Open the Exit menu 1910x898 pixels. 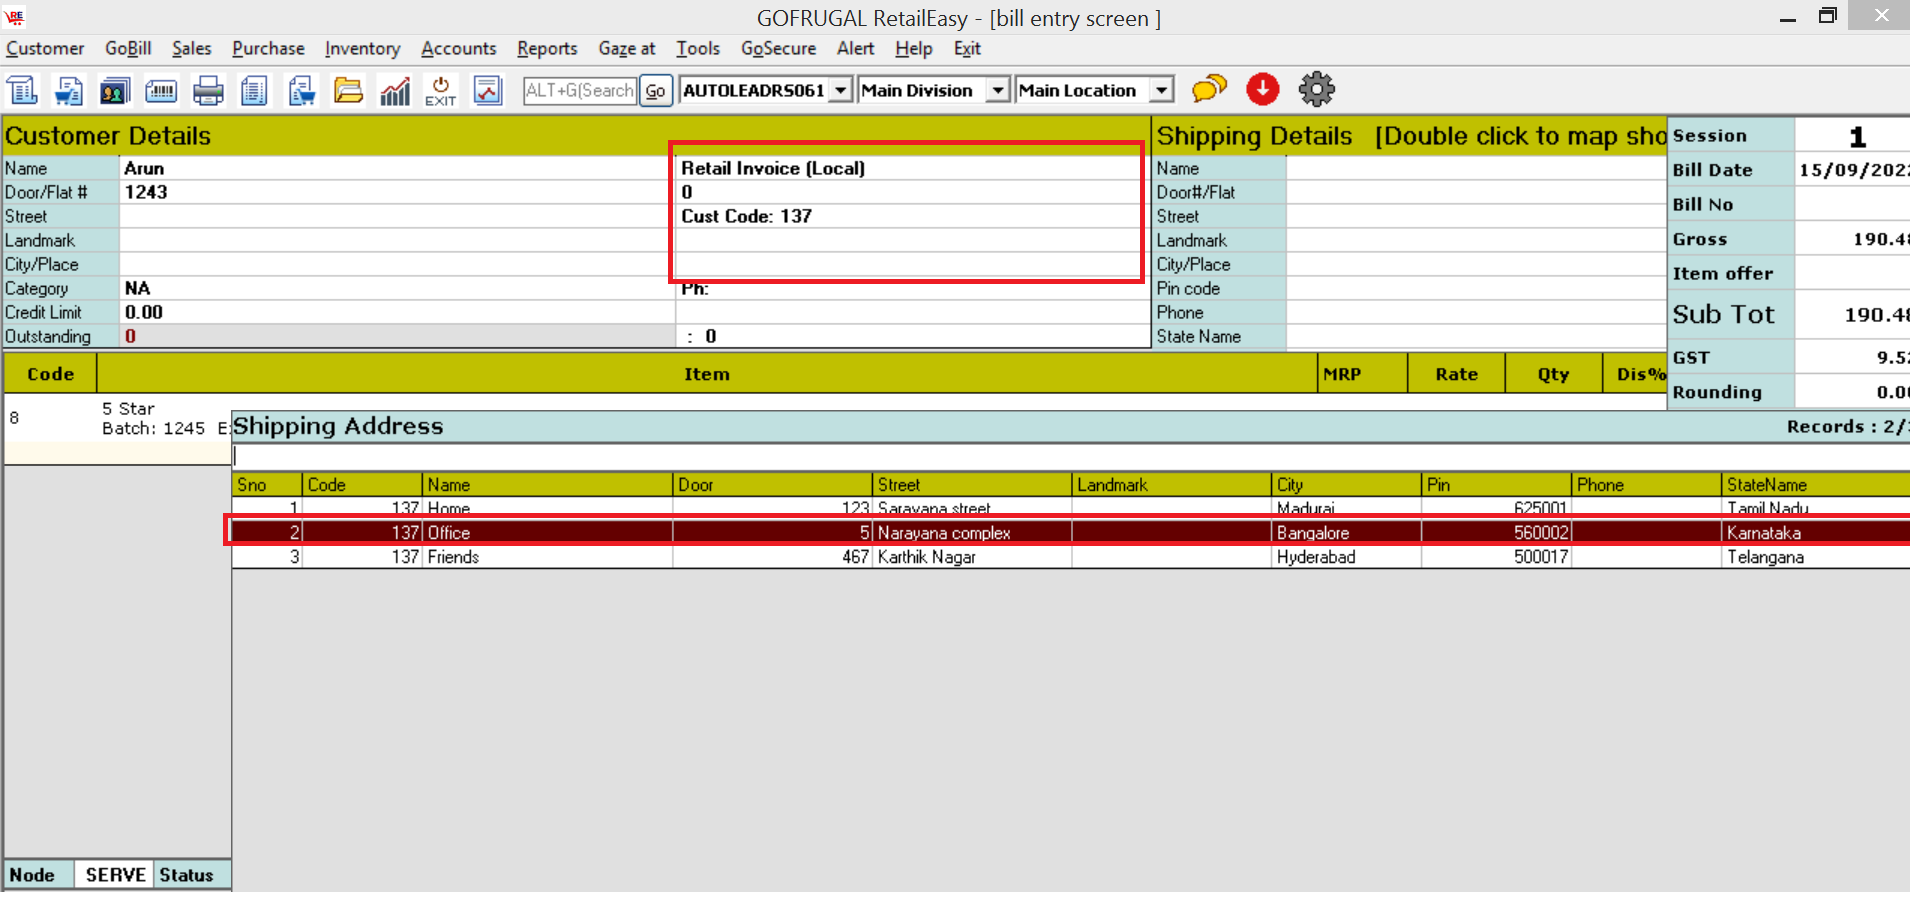click(x=967, y=48)
